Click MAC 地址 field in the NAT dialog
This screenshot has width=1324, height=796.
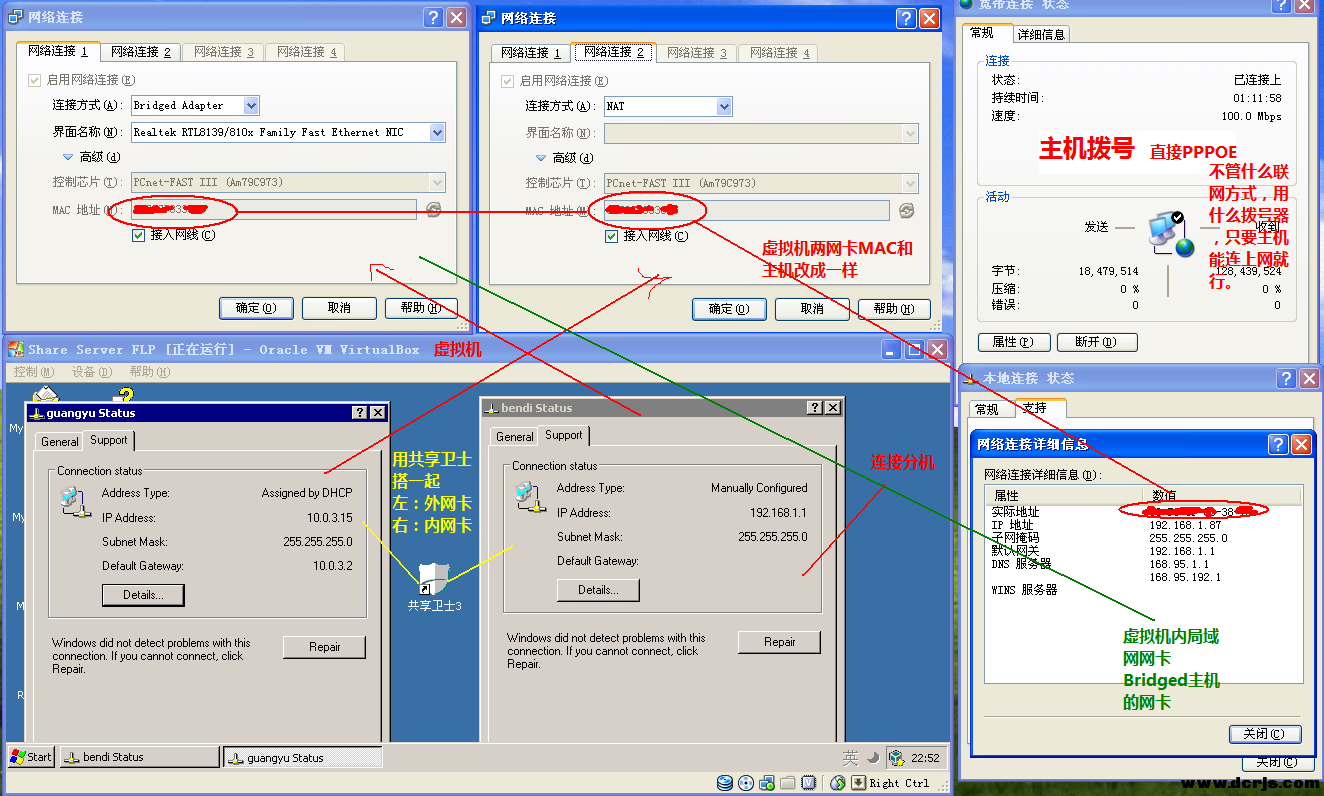746,210
